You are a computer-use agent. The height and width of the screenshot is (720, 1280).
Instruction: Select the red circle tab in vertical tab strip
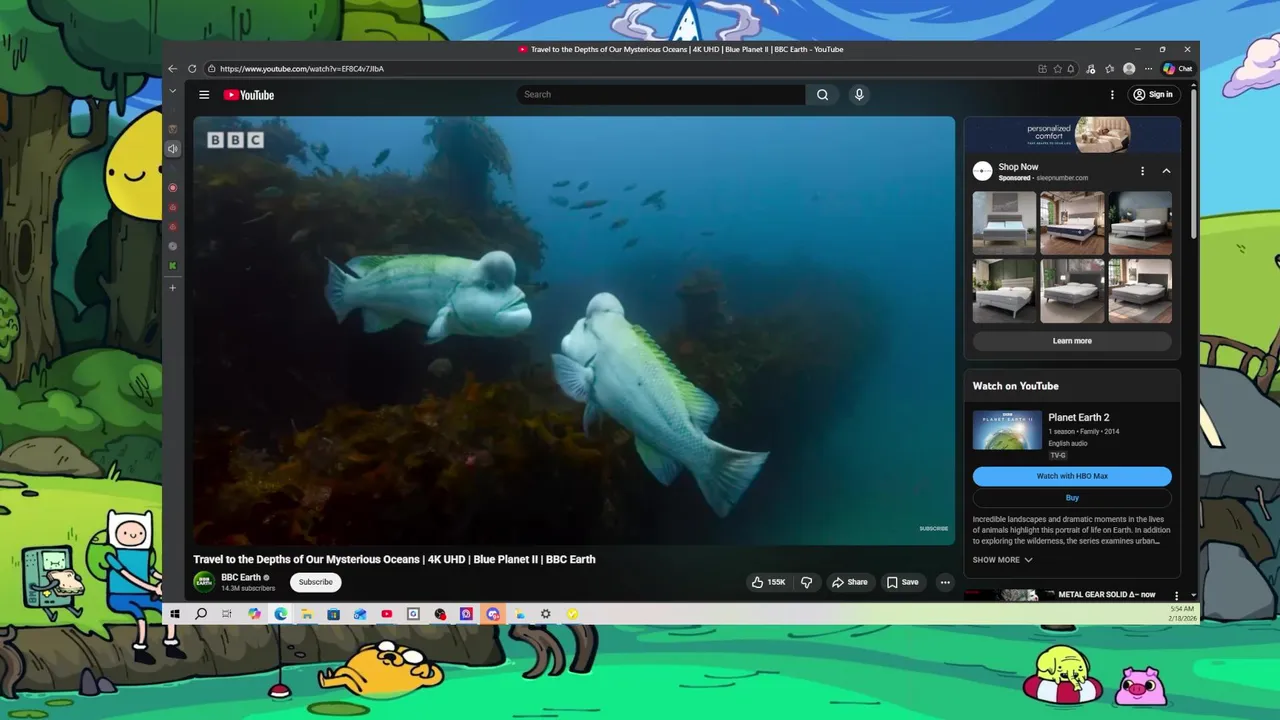pyautogui.click(x=173, y=188)
